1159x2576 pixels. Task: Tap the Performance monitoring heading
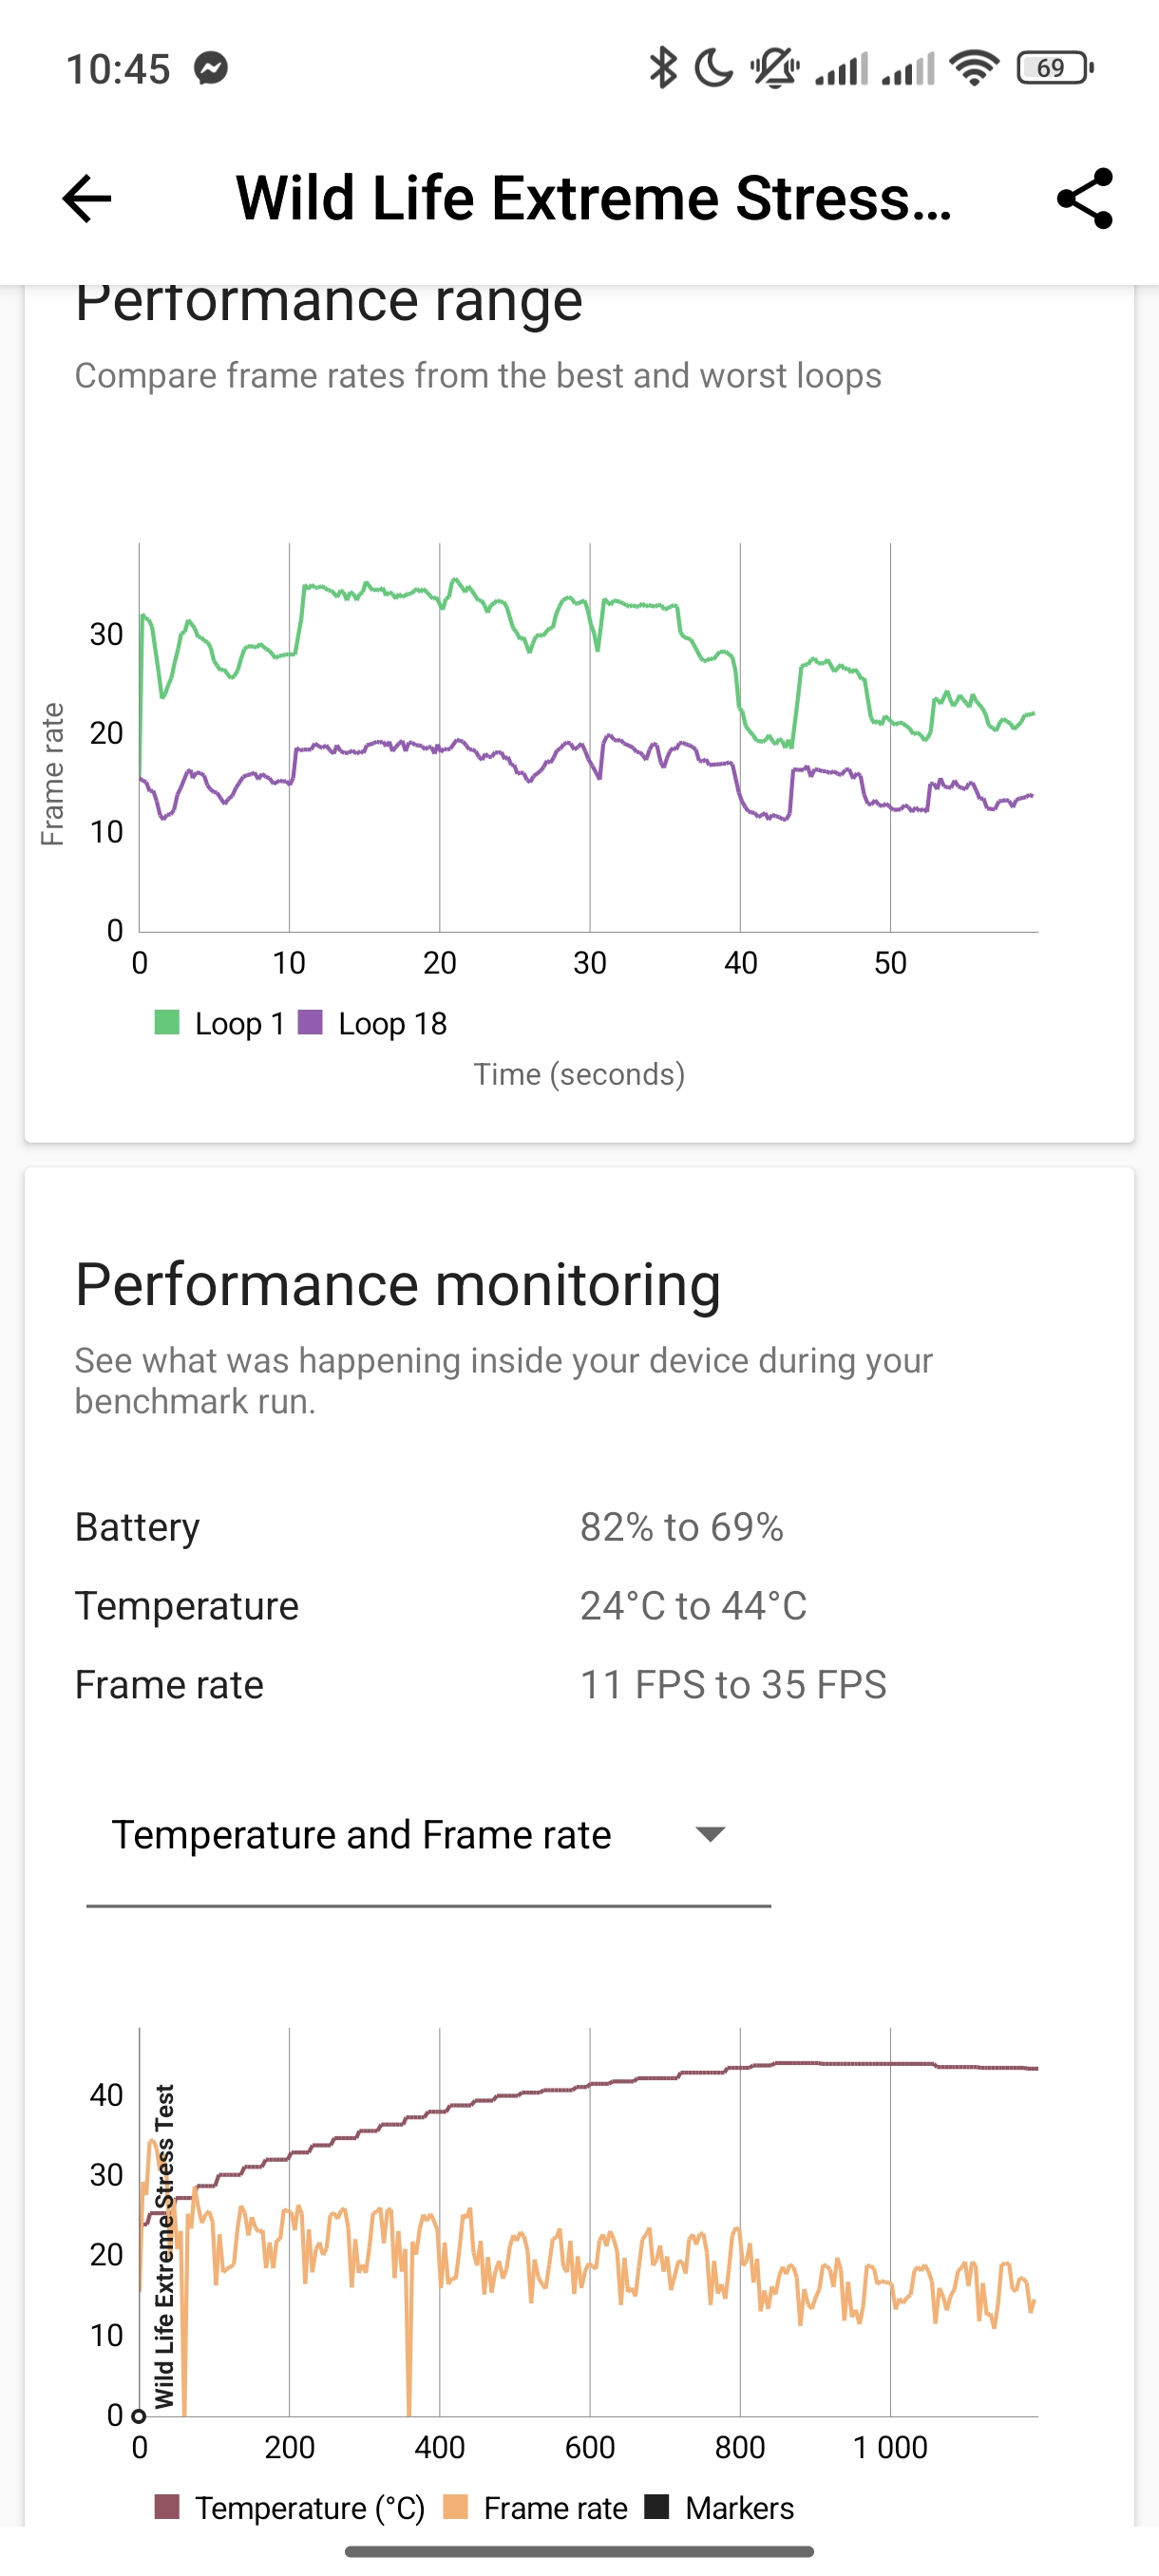tap(398, 1284)
